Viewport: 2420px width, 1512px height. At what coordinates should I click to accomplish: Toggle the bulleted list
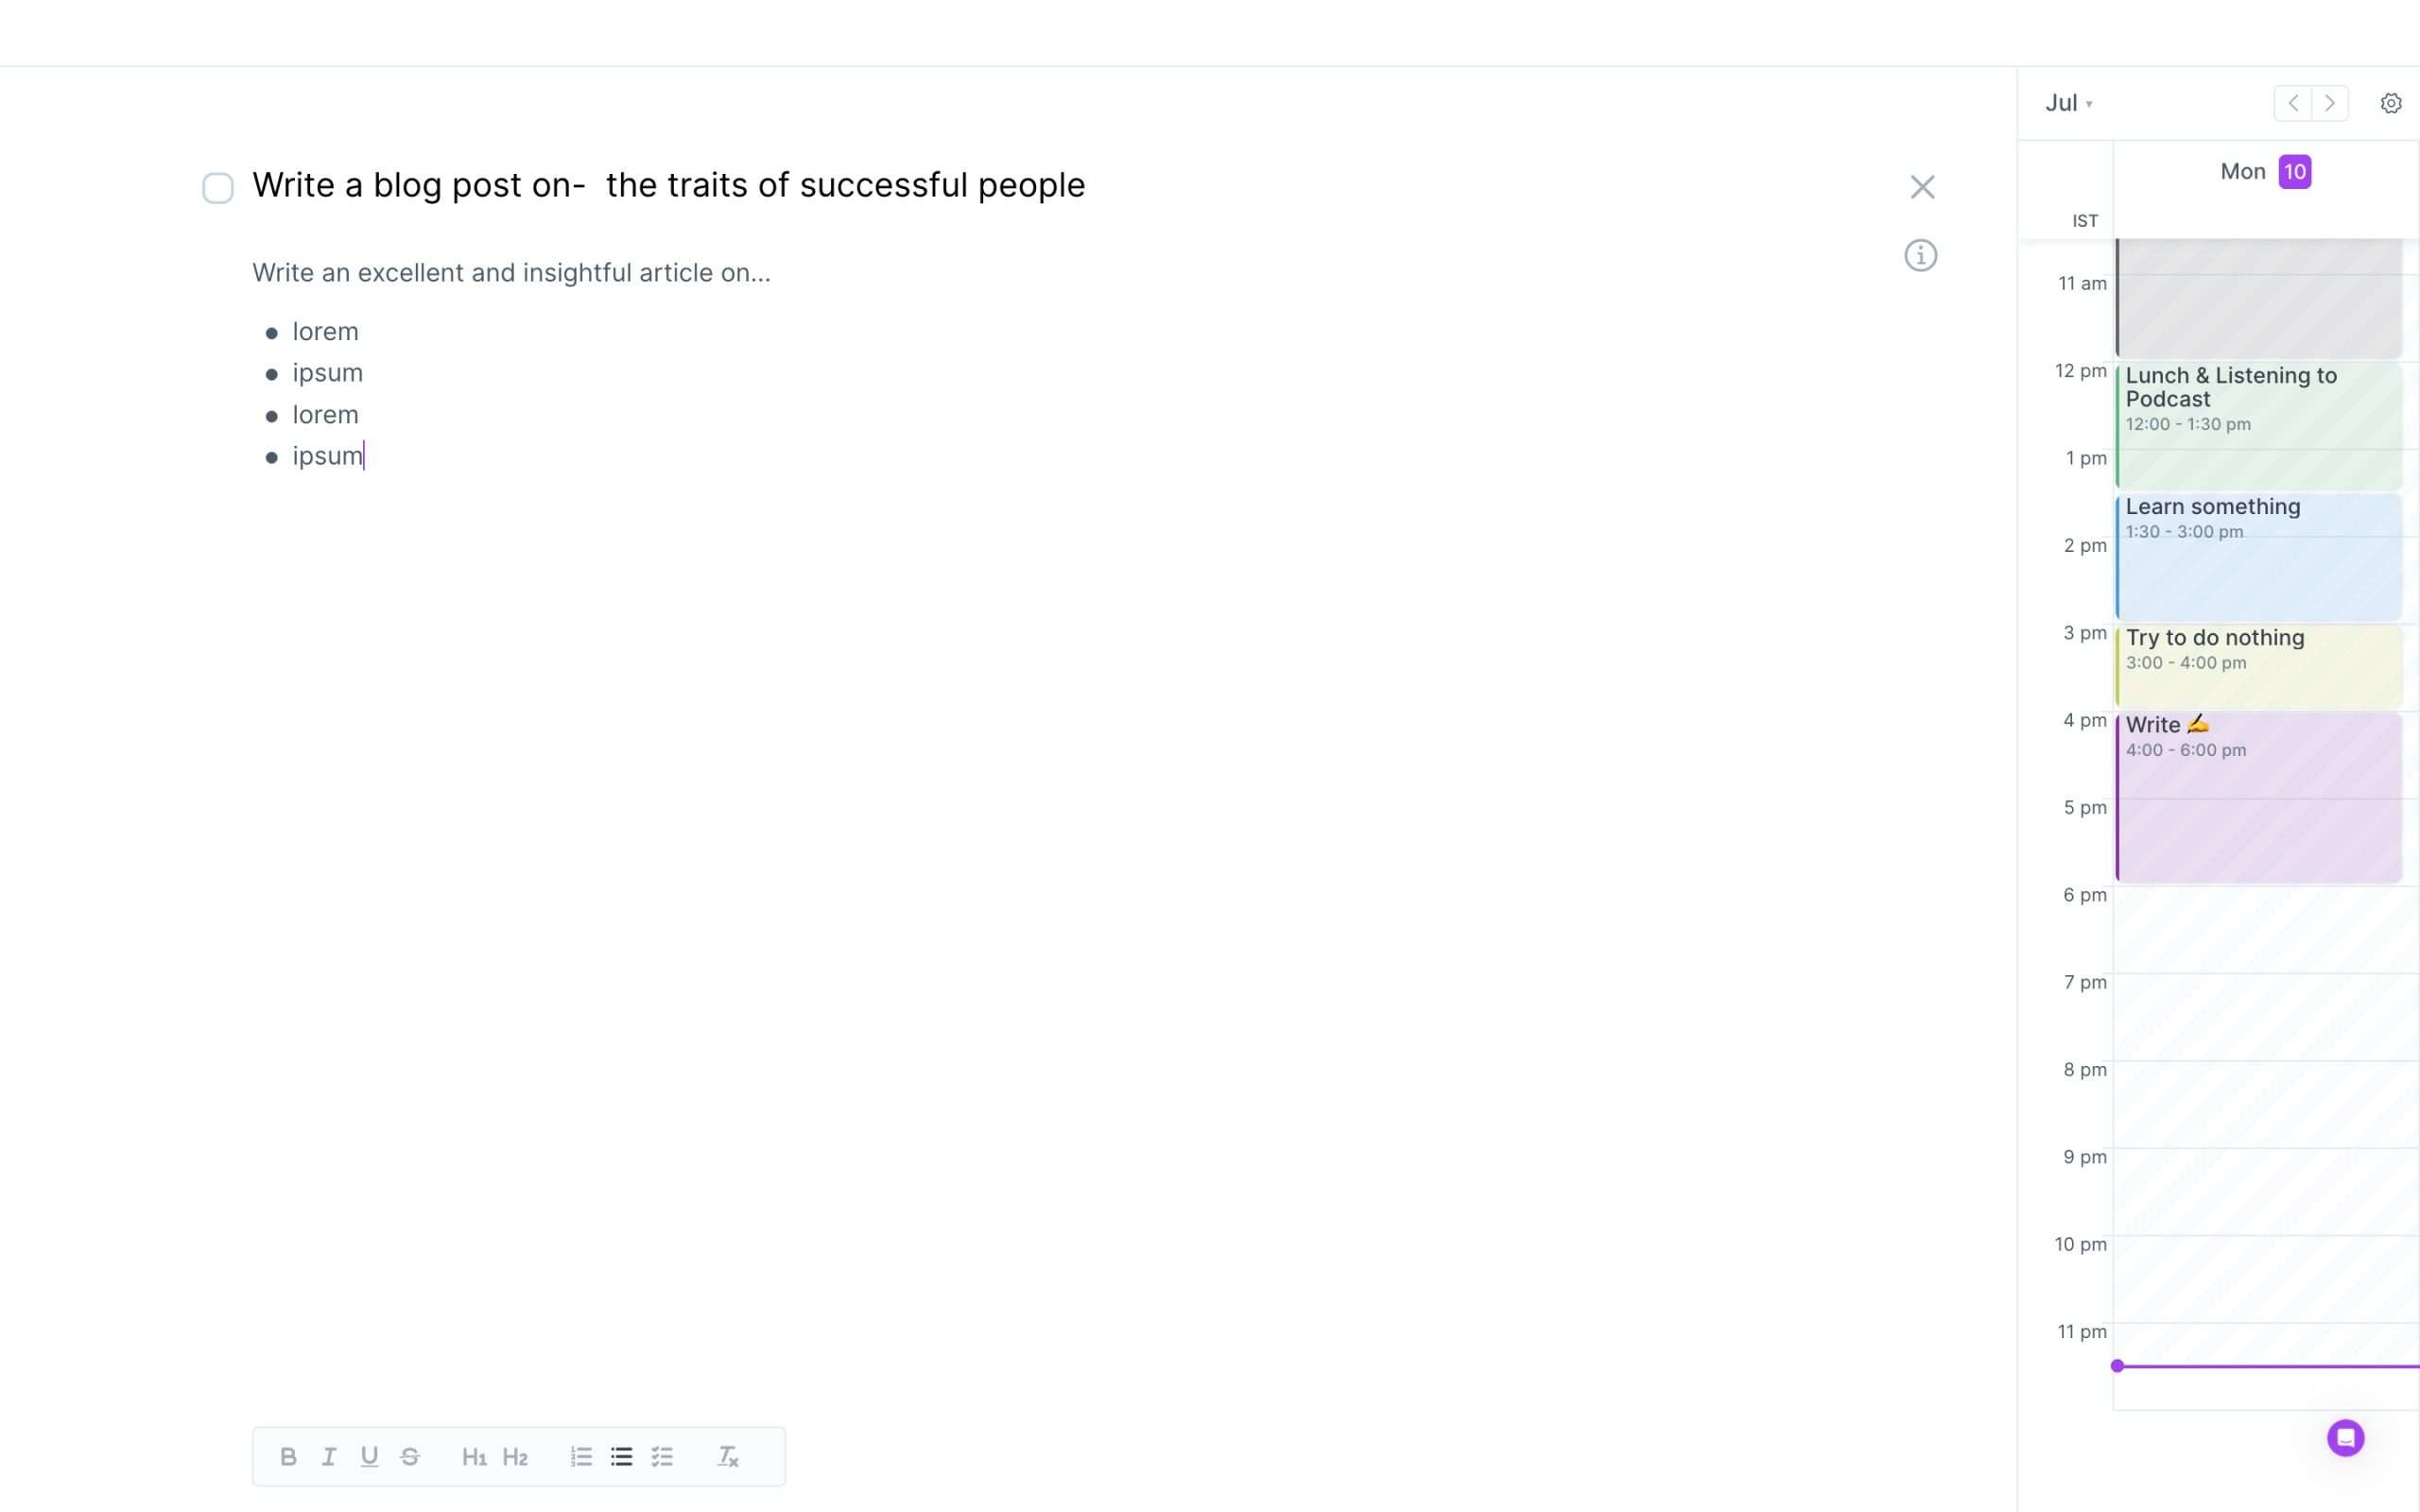pos(622,1456)
